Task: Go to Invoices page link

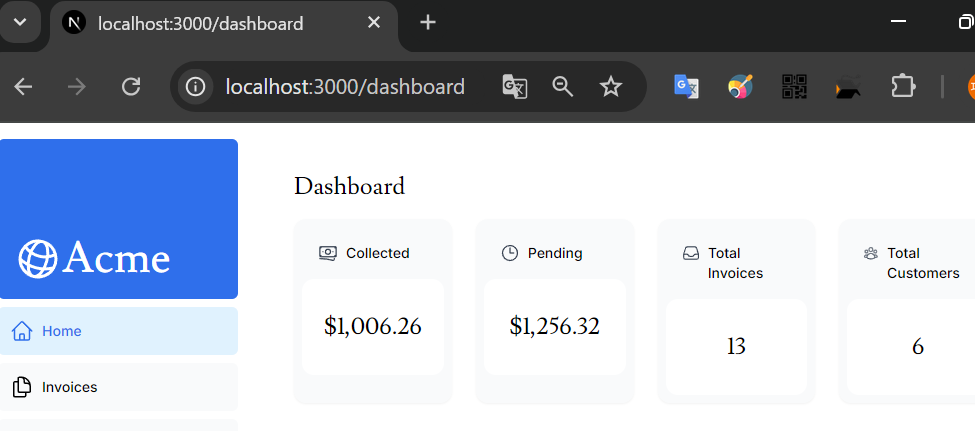Action: (x=70, y=387)
